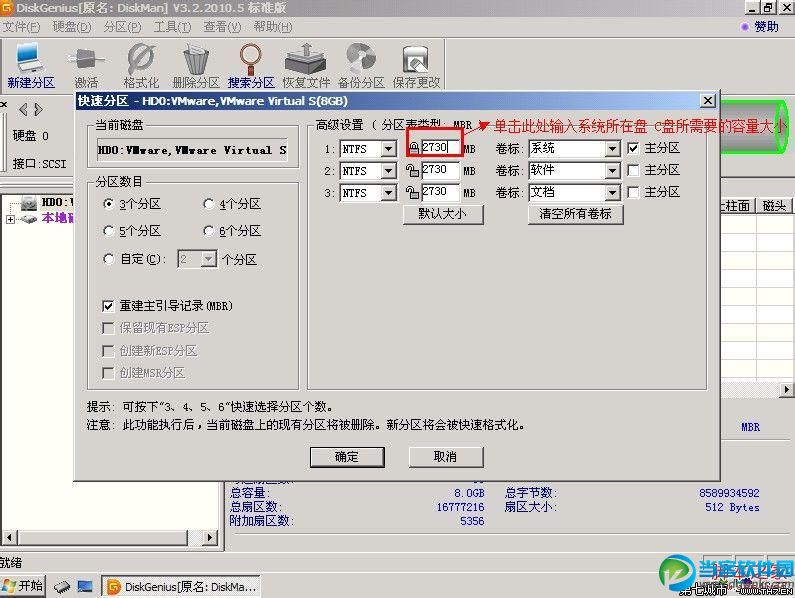
Task: Select 3个分区 radio button
Action: pos(108,204)
